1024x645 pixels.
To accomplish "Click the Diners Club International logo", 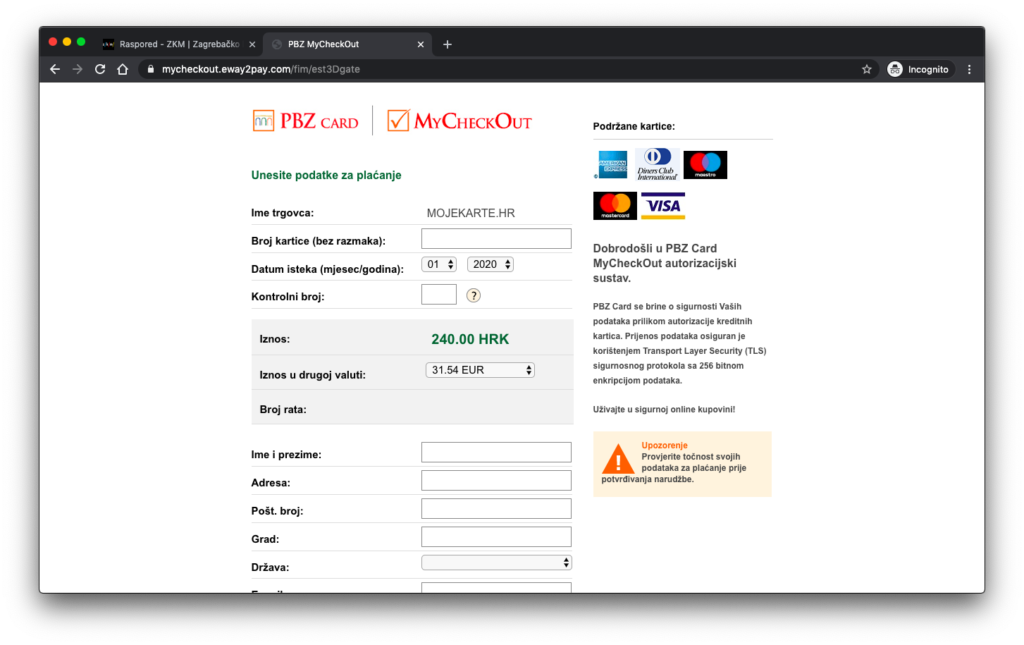I will 657,164.
